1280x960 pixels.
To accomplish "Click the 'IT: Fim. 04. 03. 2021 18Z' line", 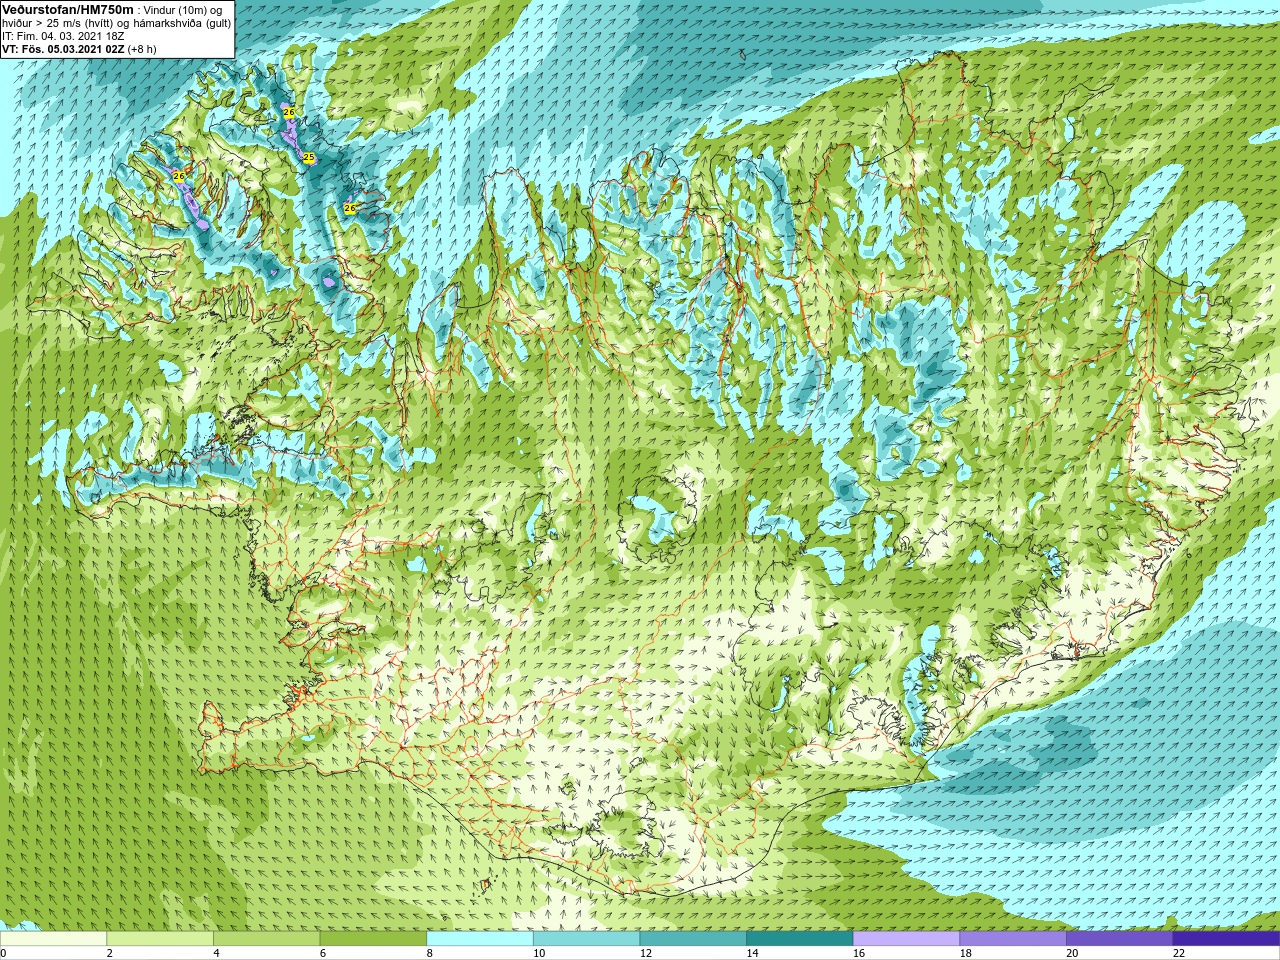I will click(63, 36).
